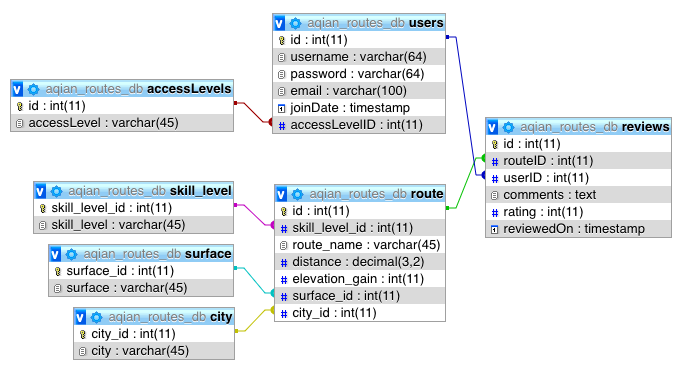Click the key icon beside skill_level_id in skill_level

pyautogui.click(x=43, y=208)
